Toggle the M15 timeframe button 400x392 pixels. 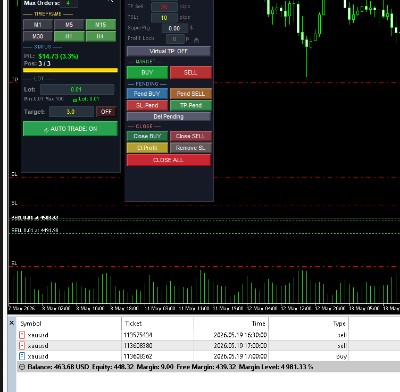(101, 25)
